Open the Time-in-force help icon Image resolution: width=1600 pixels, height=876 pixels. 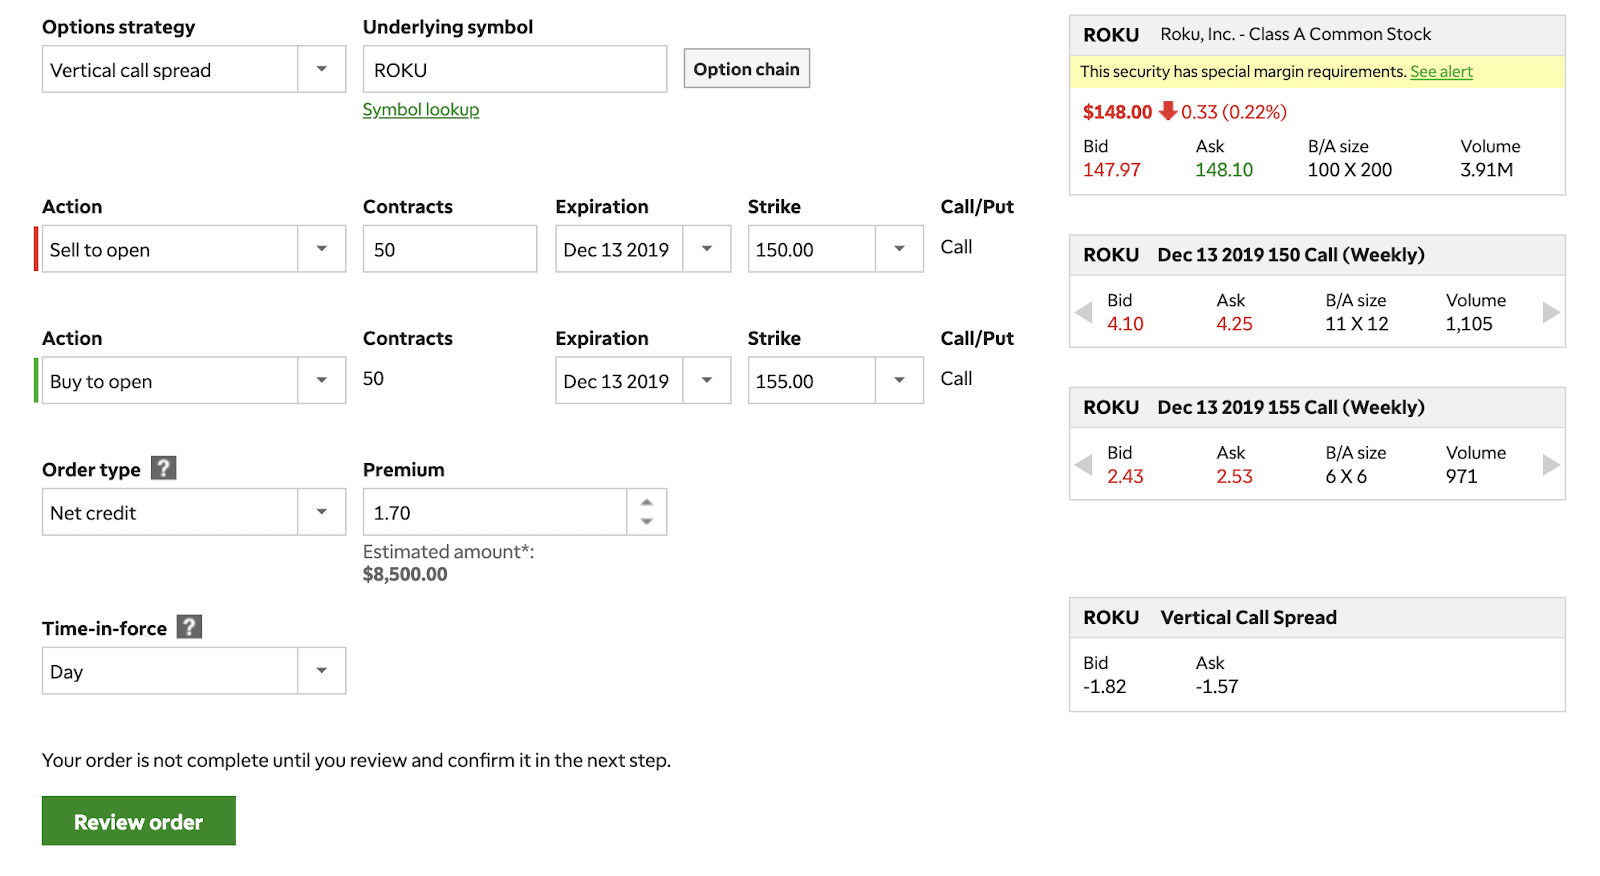tap(190, 627)
